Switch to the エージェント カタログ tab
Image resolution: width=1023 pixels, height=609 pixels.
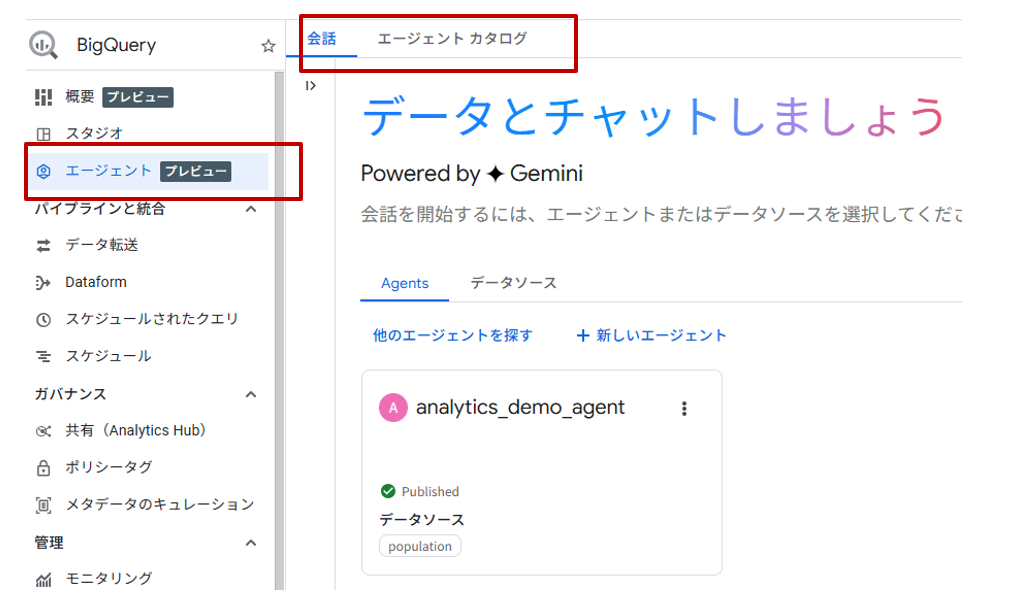click(x=451, y=39)
